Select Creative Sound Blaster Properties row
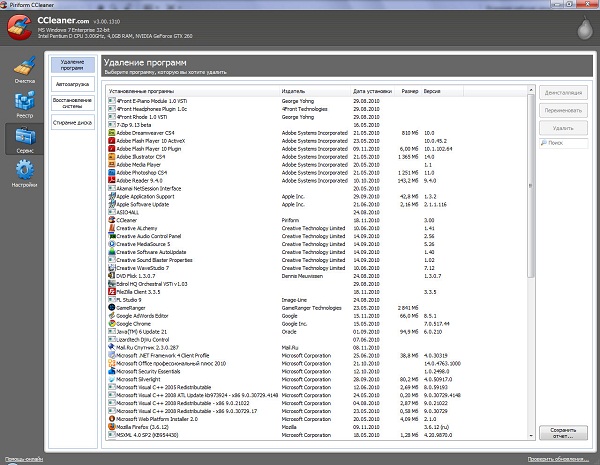This screenshot has width=600, height=465. tap(283, 260)
